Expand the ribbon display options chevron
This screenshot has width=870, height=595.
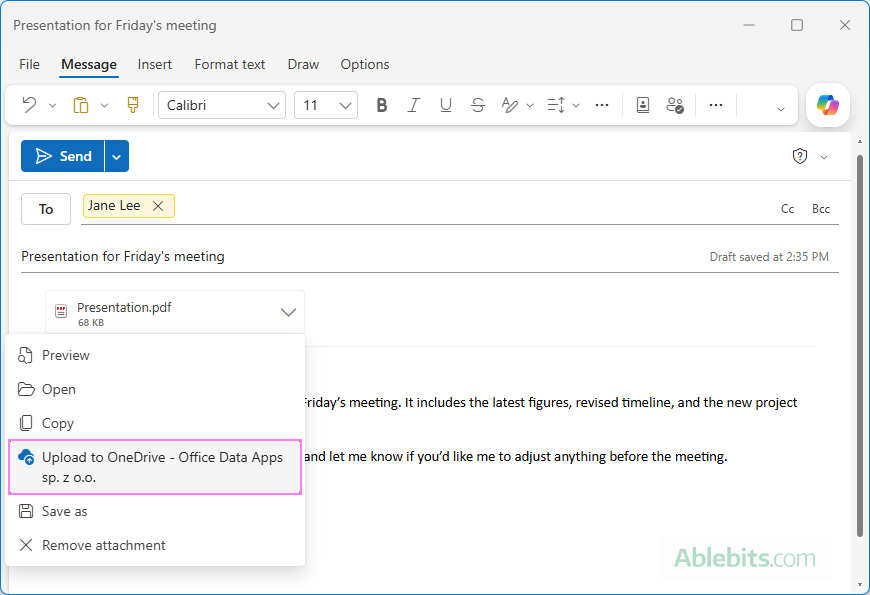pos(781,109)
